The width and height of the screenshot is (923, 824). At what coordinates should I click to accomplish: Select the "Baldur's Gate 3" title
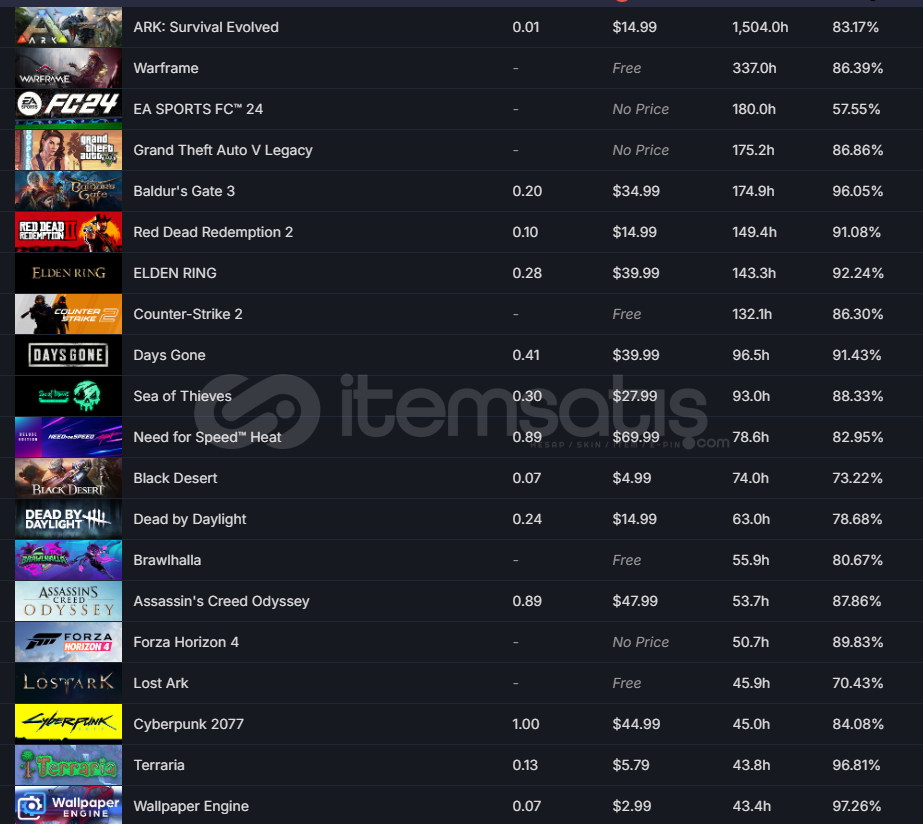point(184,191)
